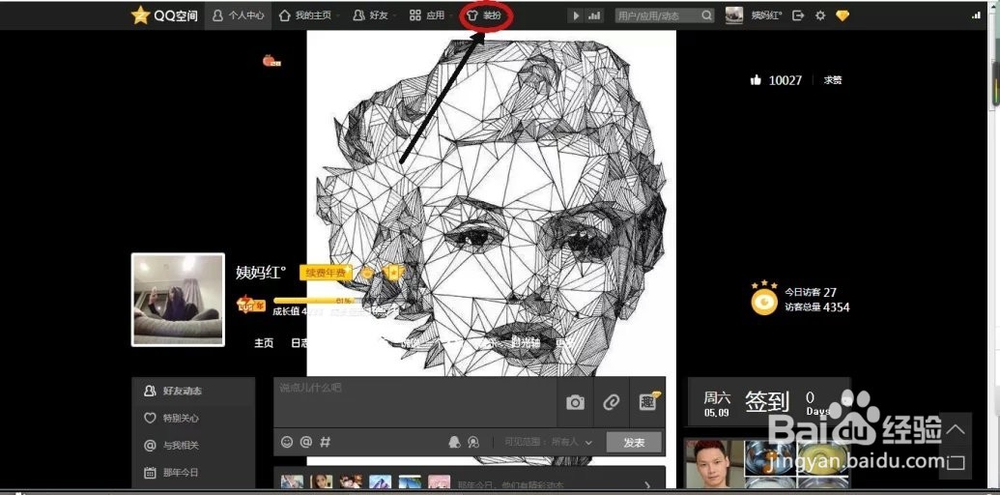Click the icon right of the QQ penguin
The width and height of the screenshot is (1000, 495).
473,442
